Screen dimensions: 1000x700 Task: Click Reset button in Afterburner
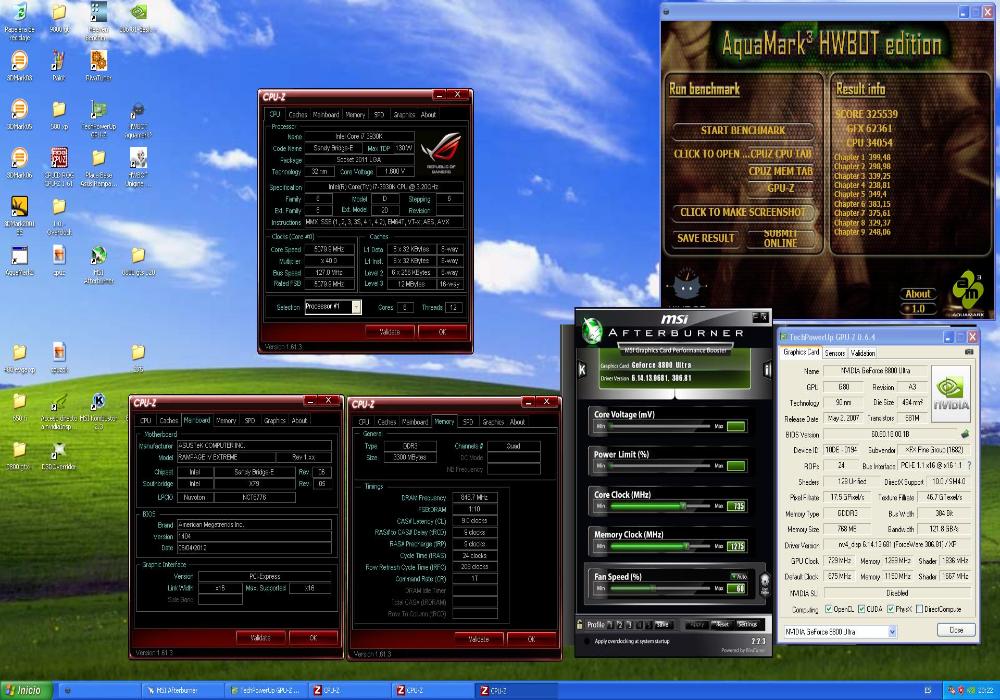tap(721, 624)
